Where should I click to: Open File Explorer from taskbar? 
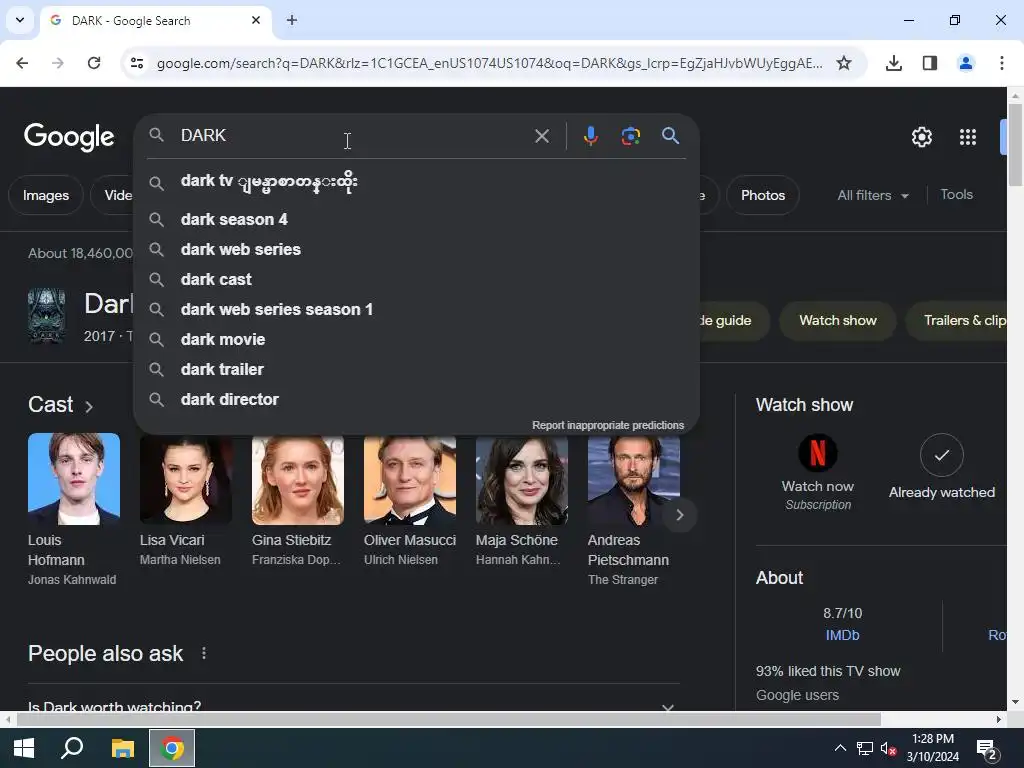pyautogui.click(x=122, y=748)
